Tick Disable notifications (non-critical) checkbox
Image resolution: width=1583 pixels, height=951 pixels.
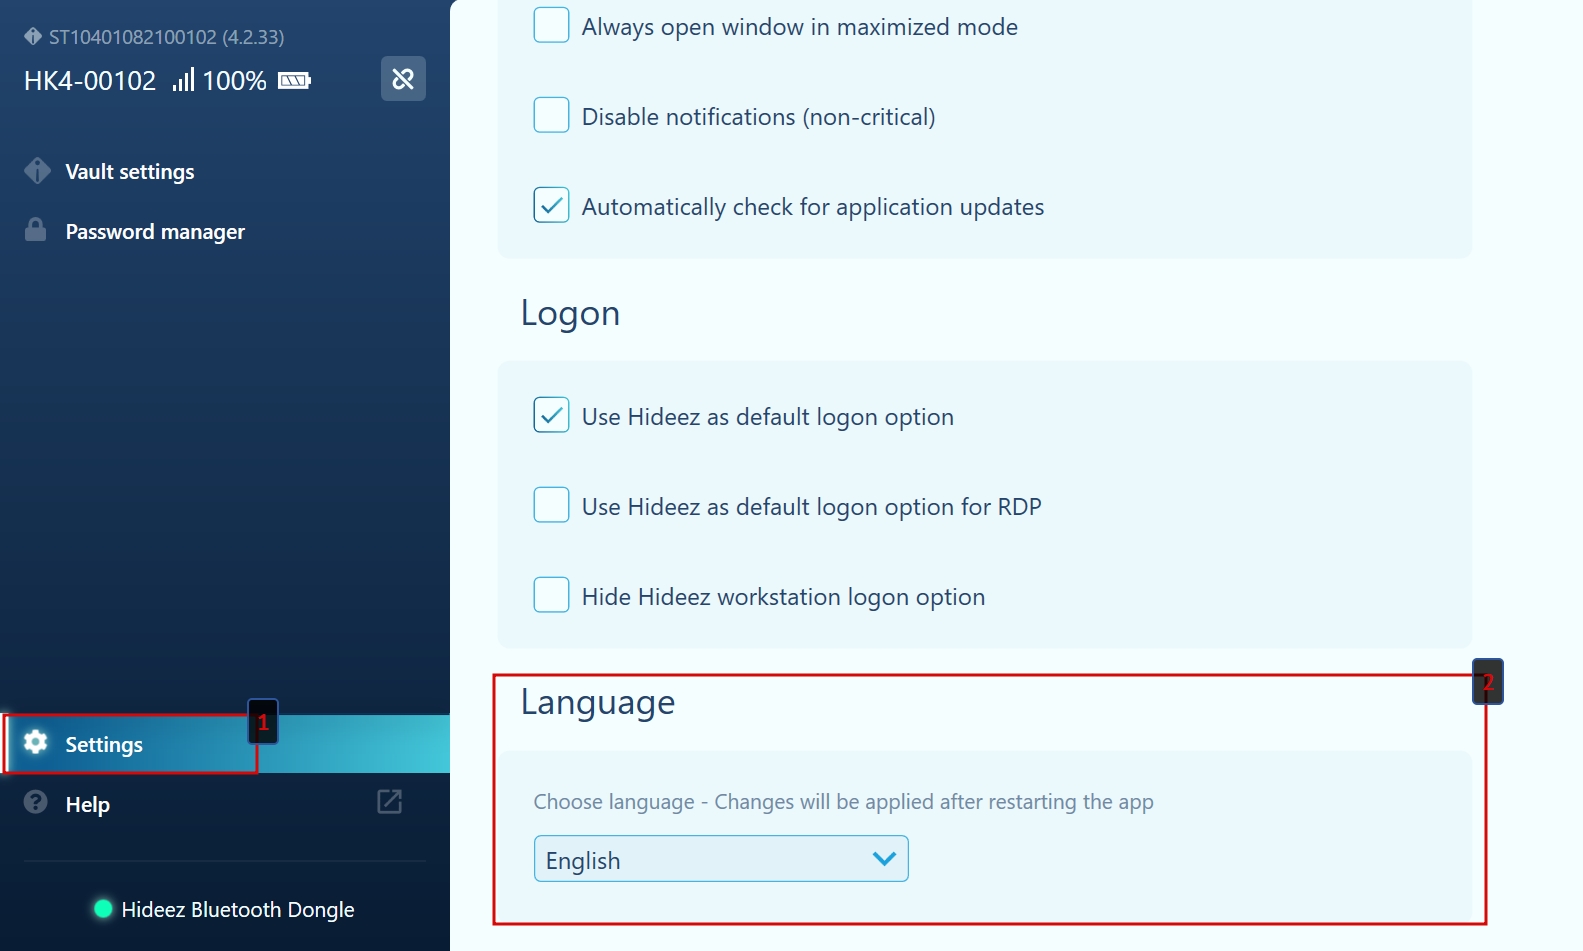coord(551,116)
